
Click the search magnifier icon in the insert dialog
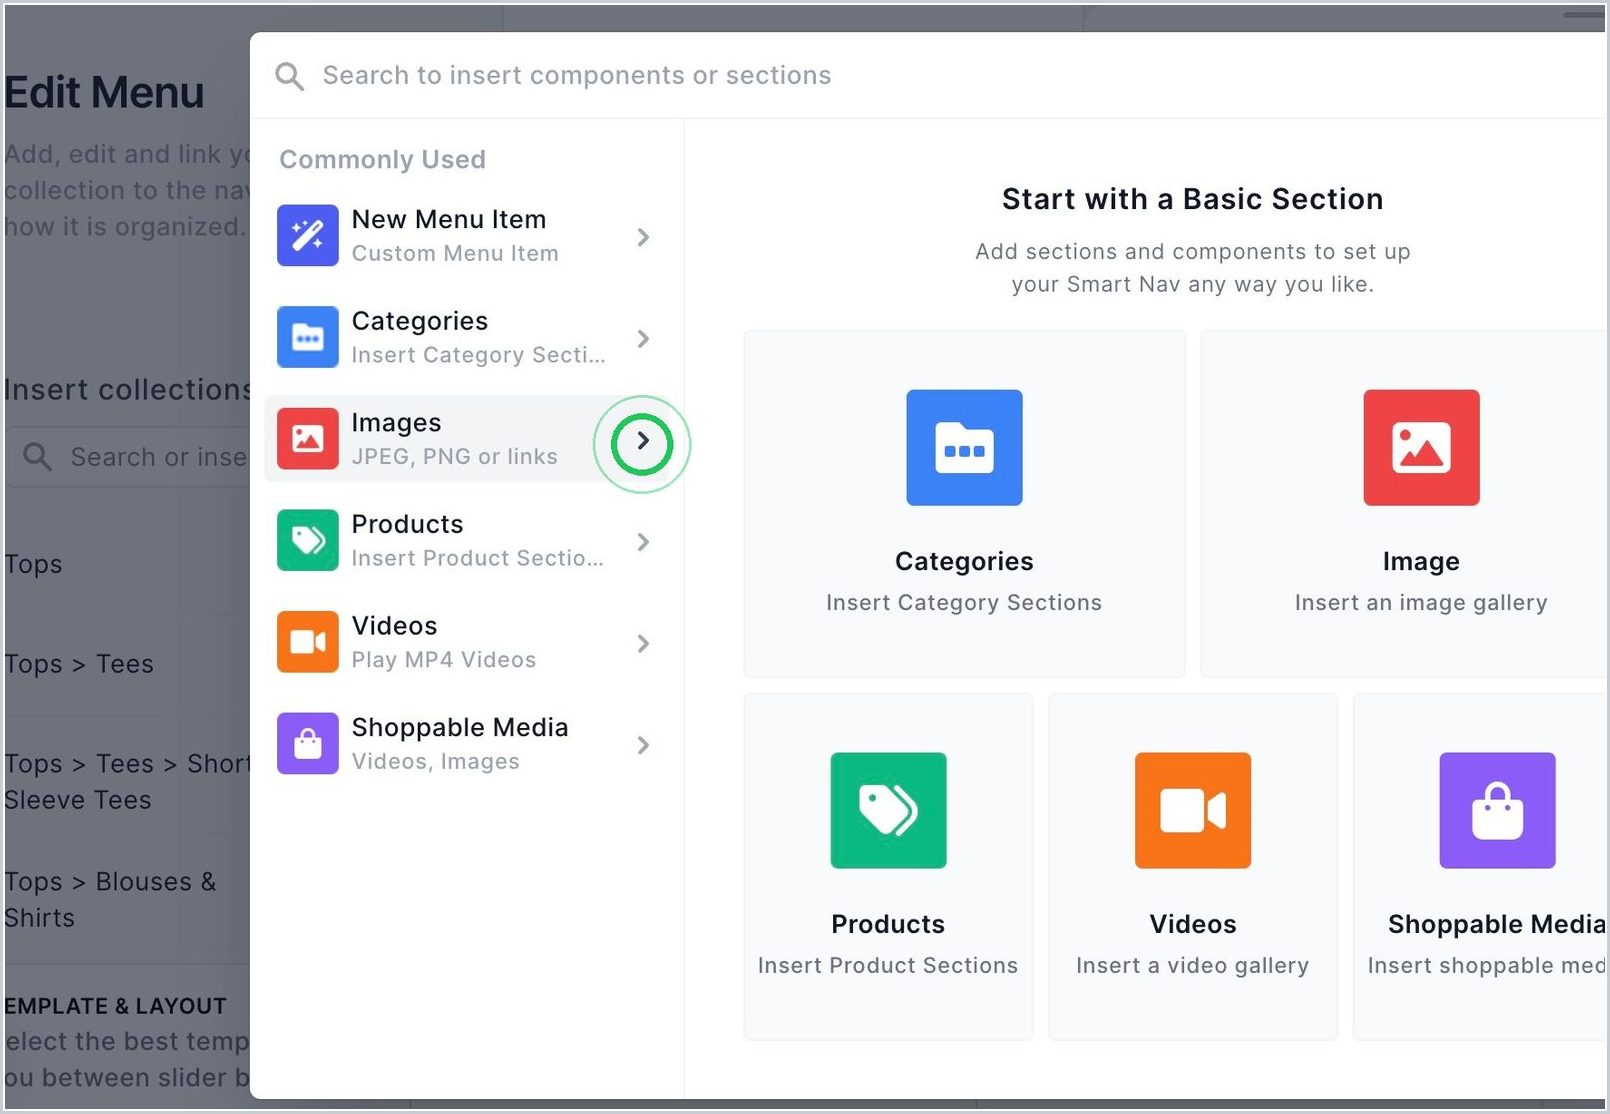tap(289, 76)
